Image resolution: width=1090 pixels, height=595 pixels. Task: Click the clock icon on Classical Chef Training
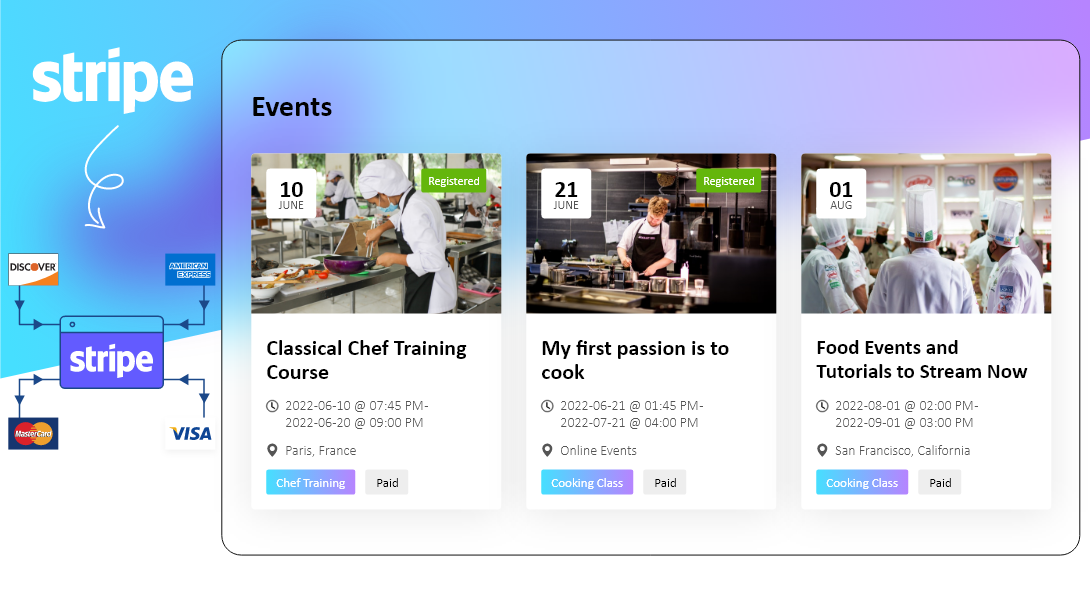(273, 406)
